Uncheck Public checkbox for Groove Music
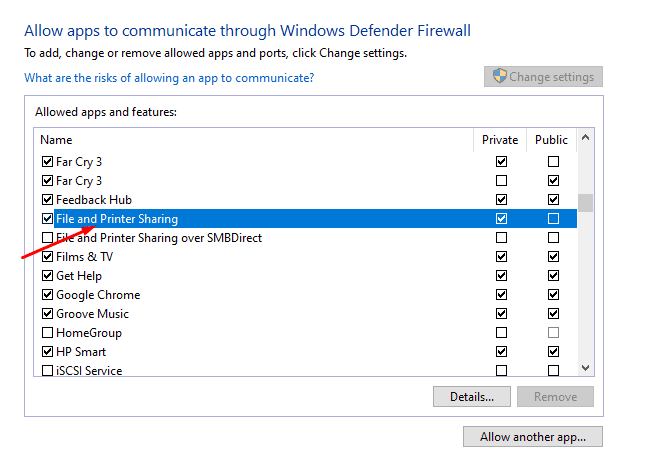The height and width of the screenshot is (474, 656). coord(553,313)
